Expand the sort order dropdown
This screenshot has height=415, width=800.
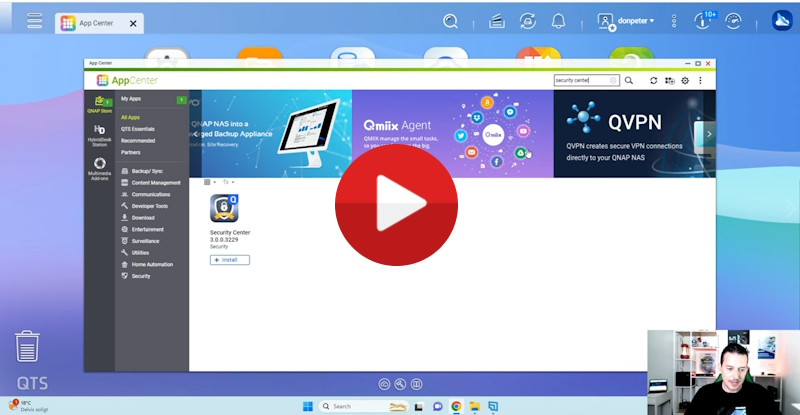[228, 182]
